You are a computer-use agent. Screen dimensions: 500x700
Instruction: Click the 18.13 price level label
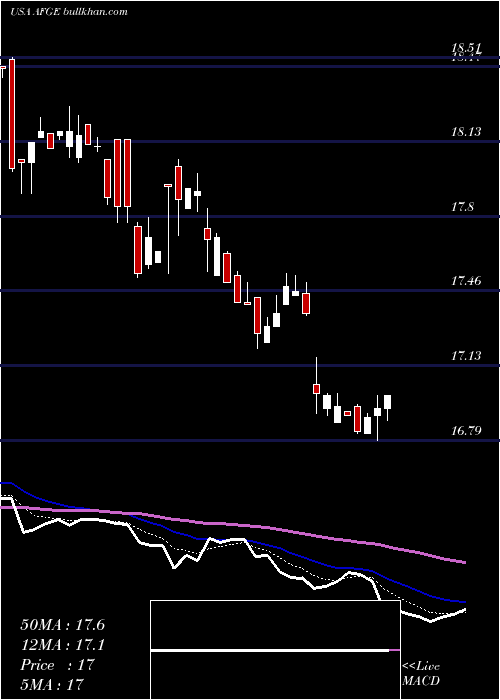point(466,132)
